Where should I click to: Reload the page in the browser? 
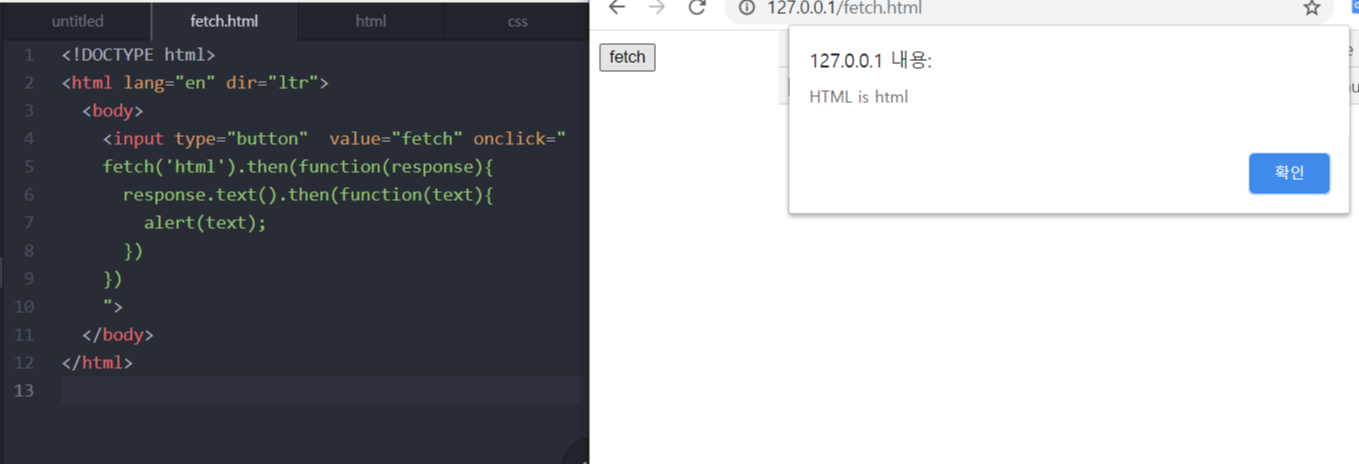tap(697, 8)
